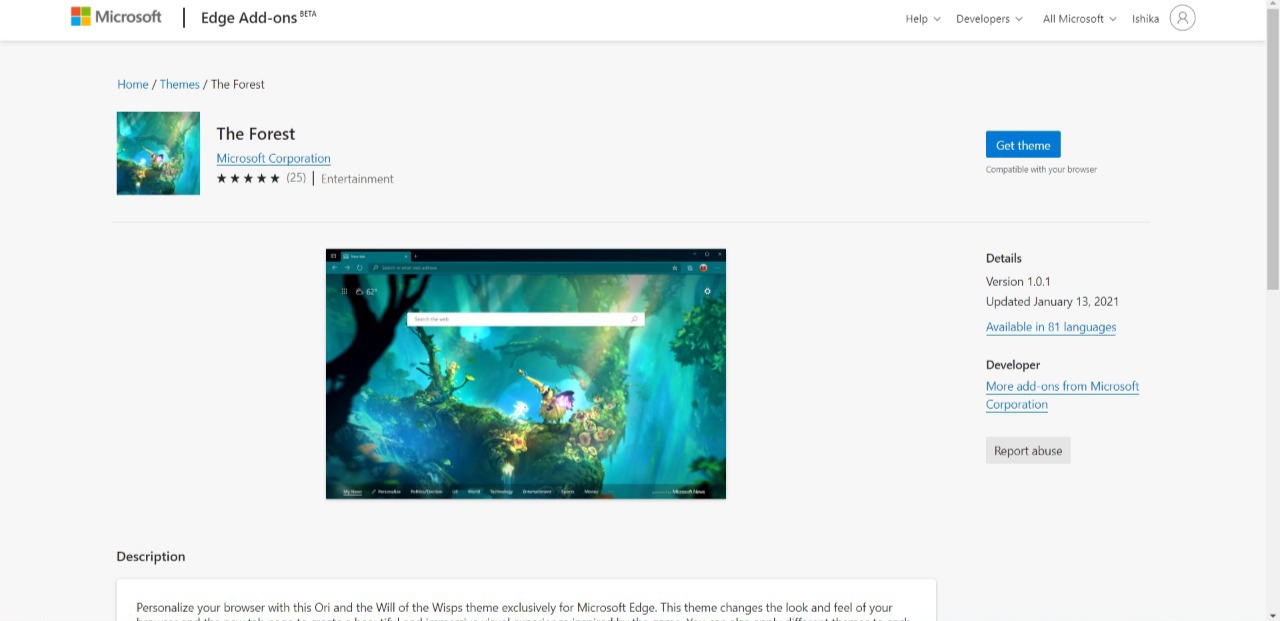Expand the Help dropdown menu
1280x621 pixels.
click(x=923, y=19)
